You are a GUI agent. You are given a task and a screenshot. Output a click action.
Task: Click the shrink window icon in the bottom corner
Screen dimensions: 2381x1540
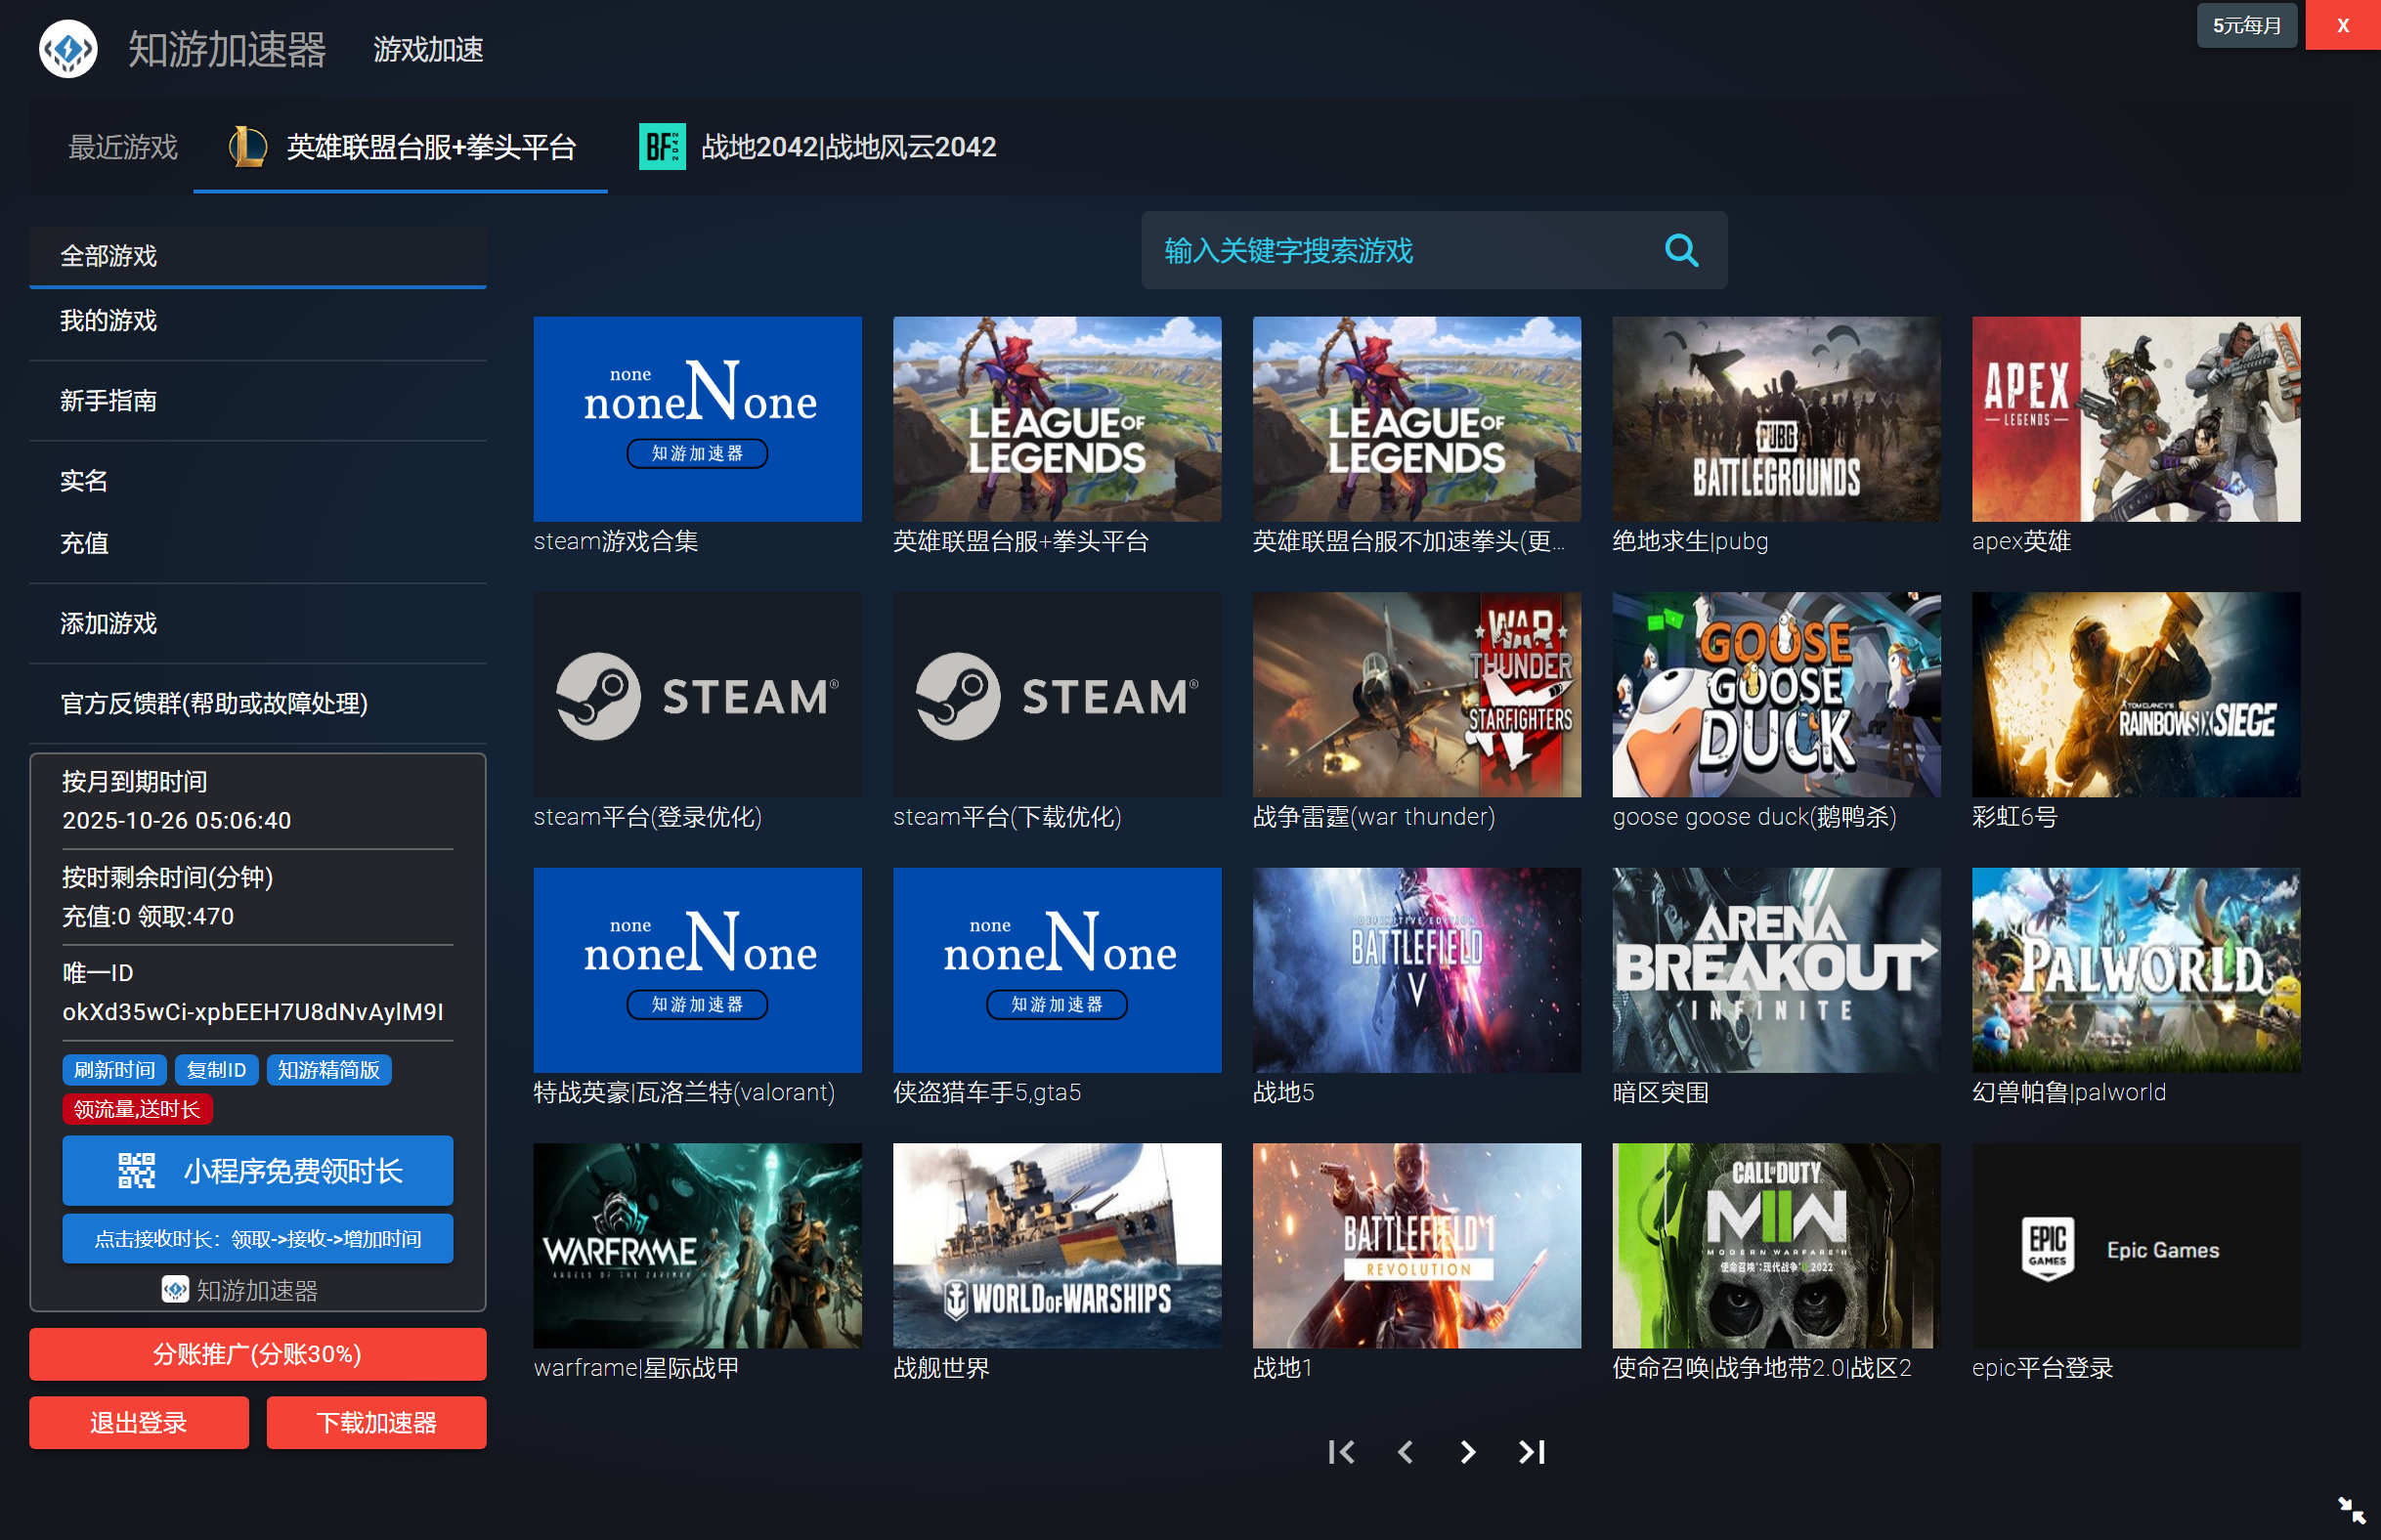2351,1510
